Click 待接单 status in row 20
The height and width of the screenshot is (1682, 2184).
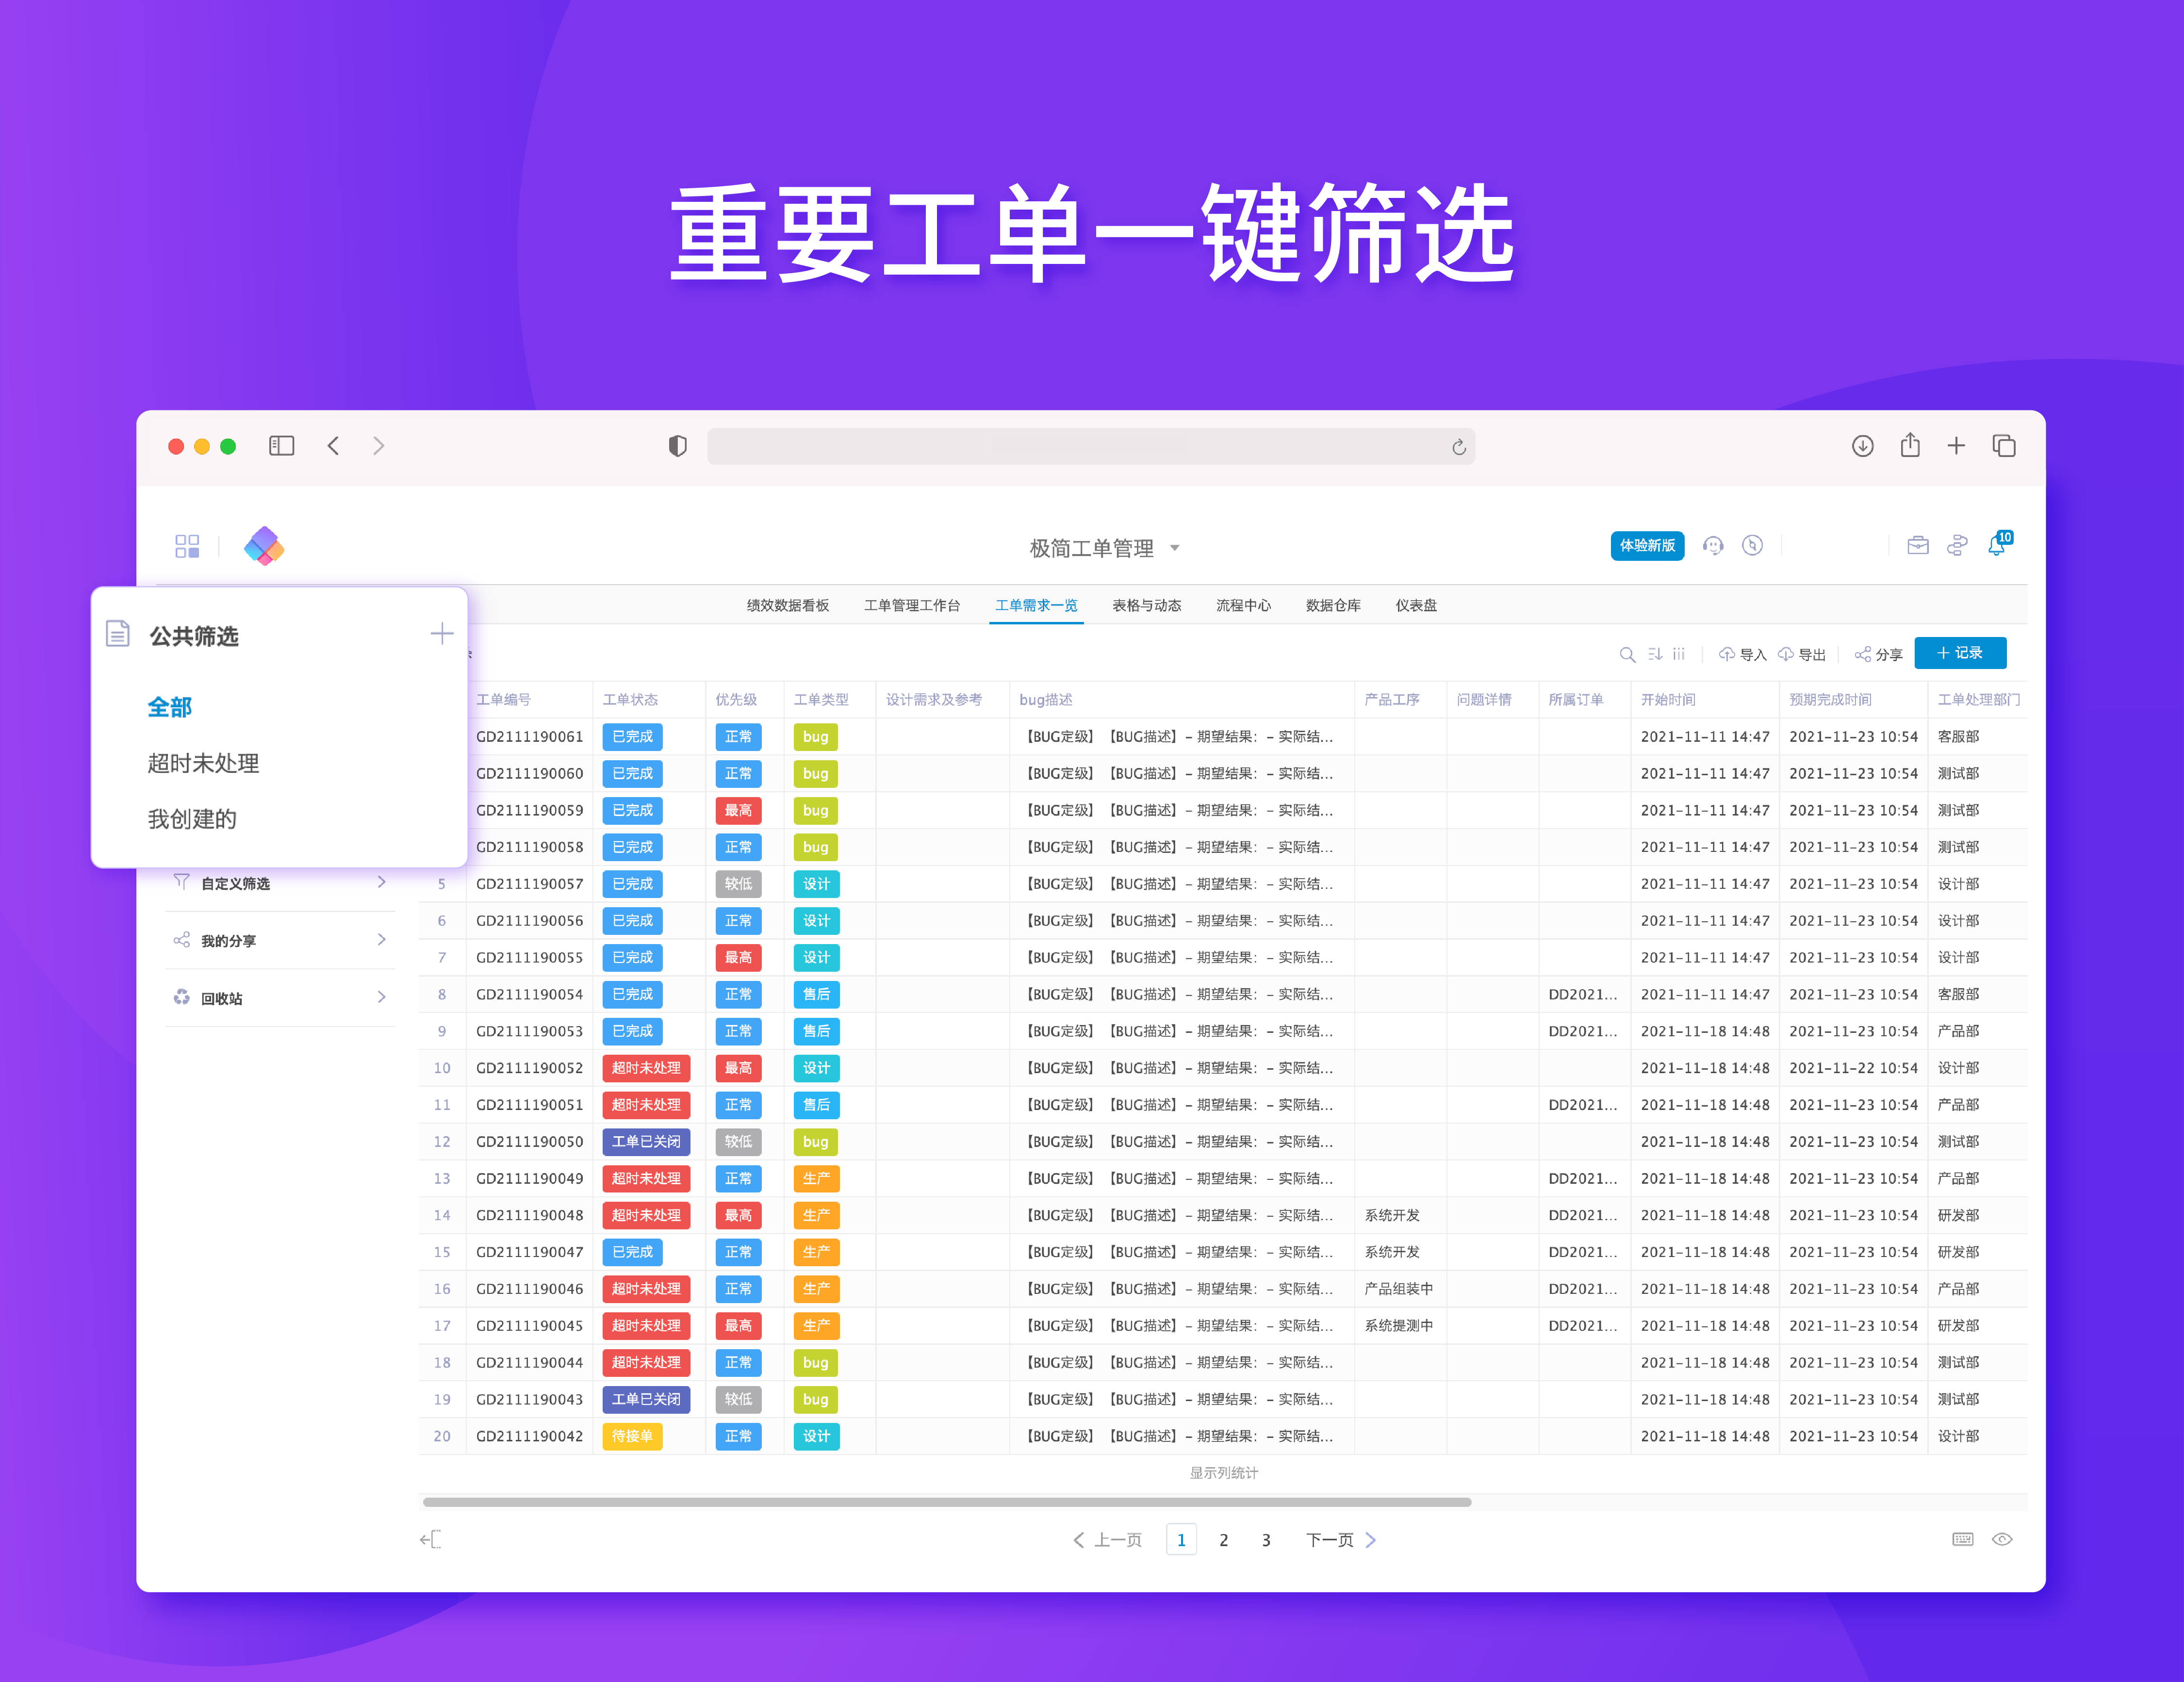point(632,1436)
